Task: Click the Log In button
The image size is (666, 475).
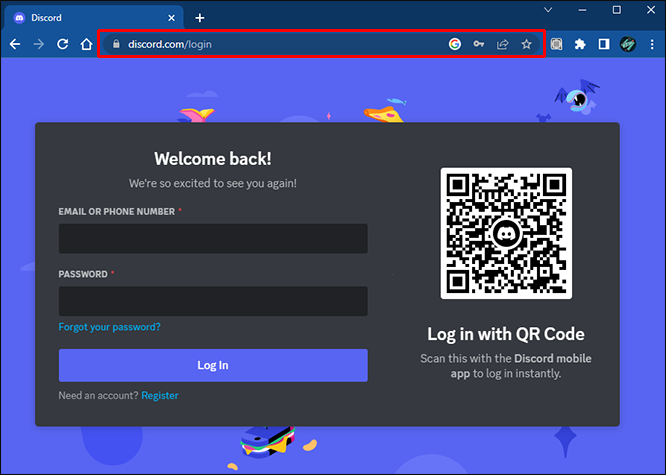Action: click(x=213, y=365)
